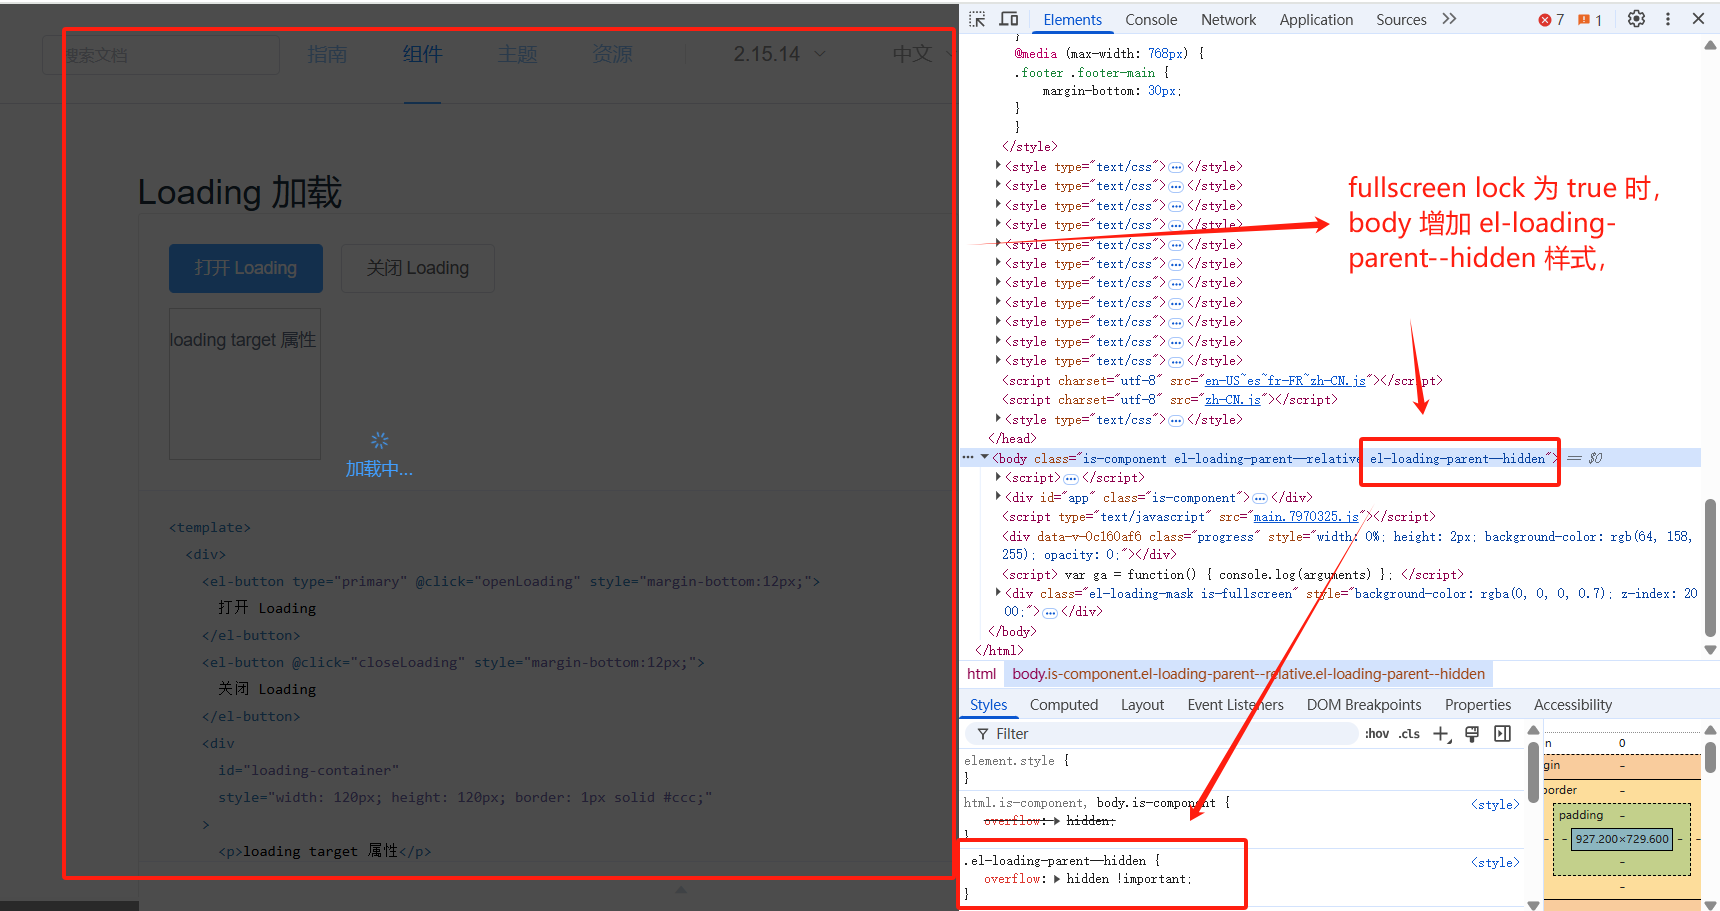The image size is (1720, 911).
Task: Click the 关闭 Loading button
Action: click(x=417, y=268)
